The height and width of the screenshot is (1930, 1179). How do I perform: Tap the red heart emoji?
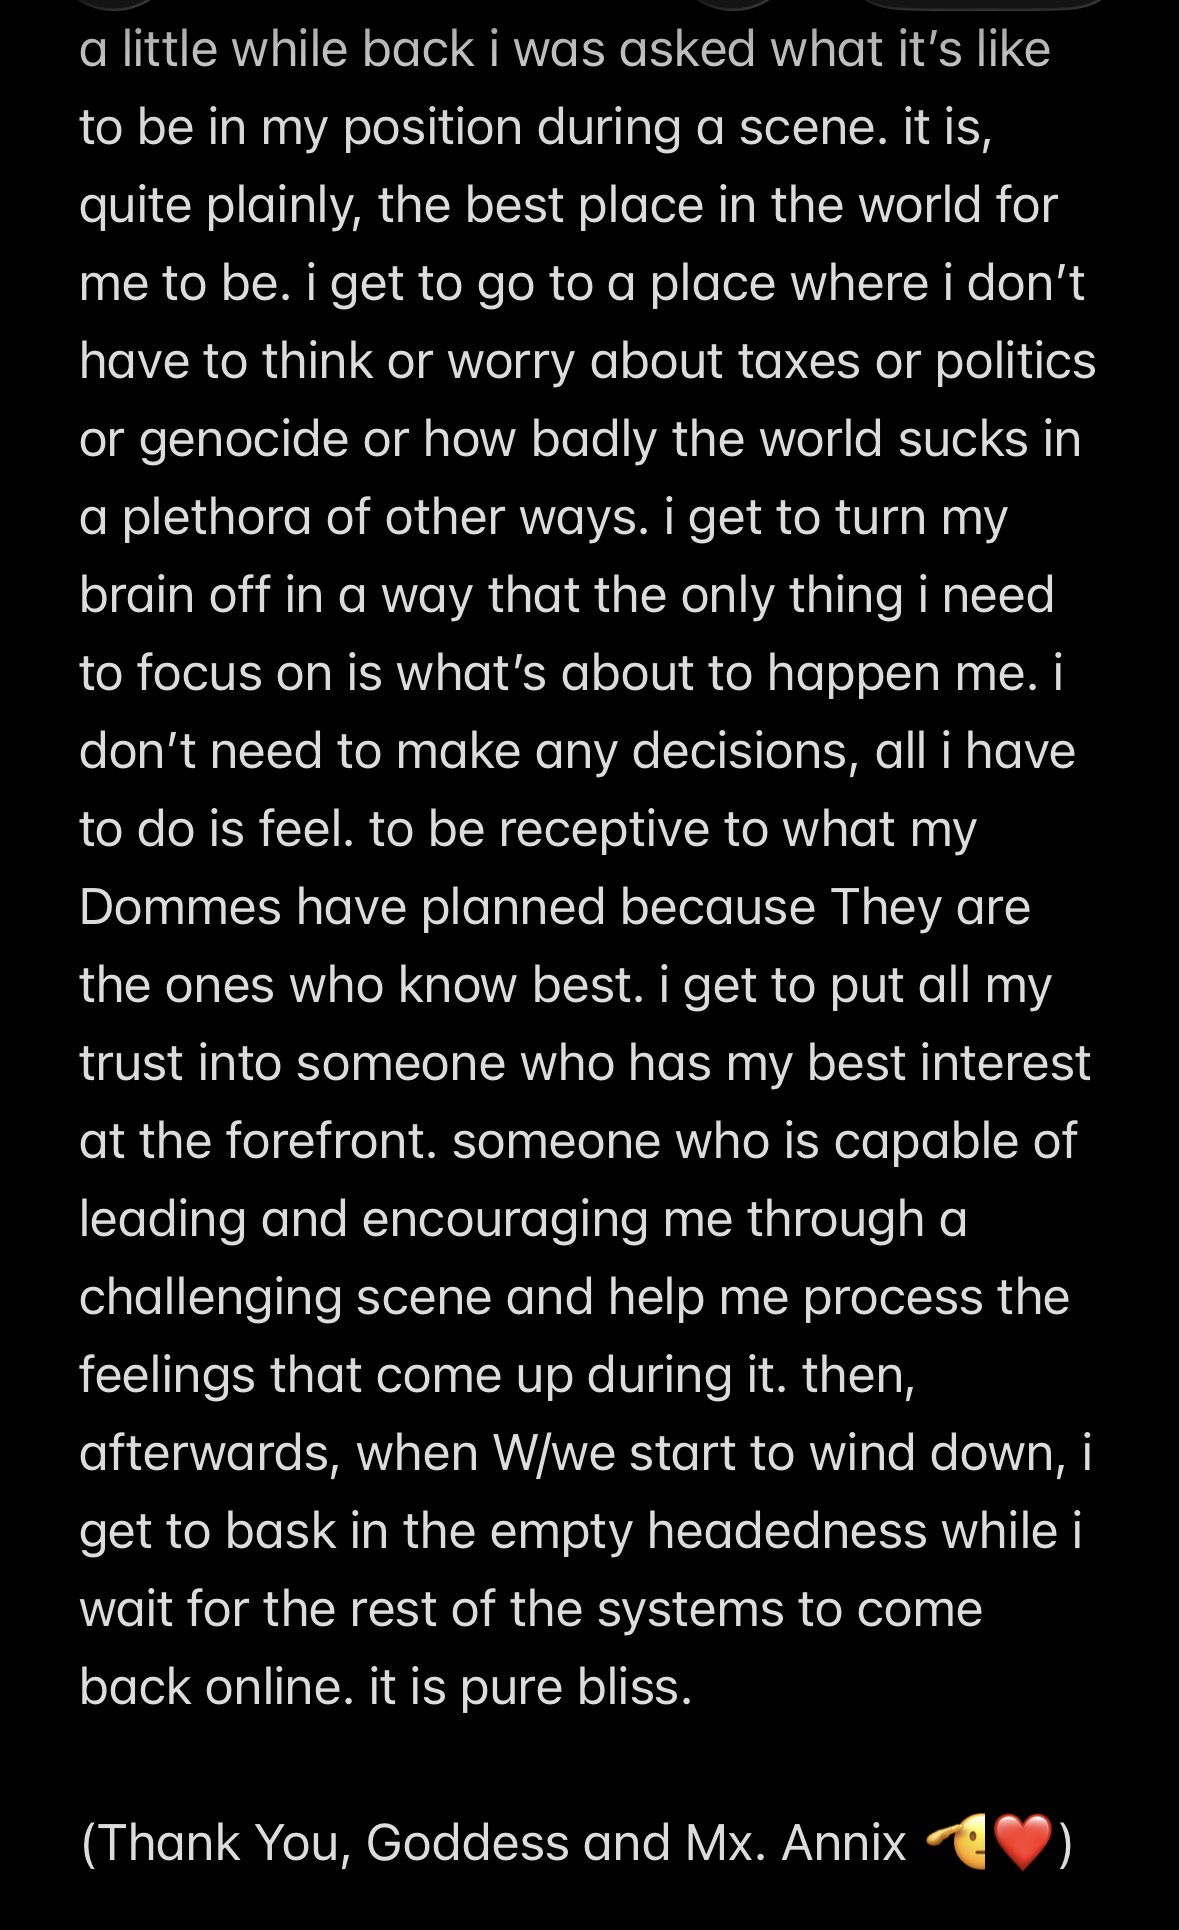pyautogui.click(x=1025, y=1842)
